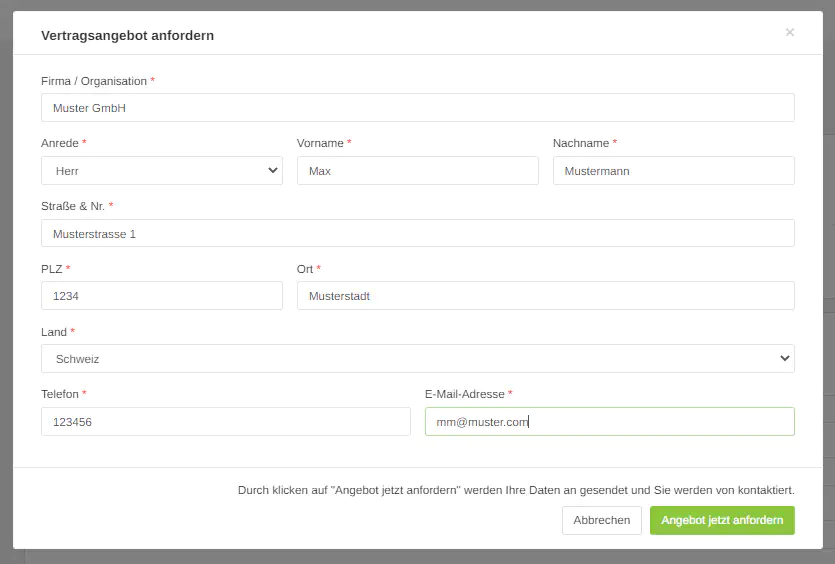Screen dimensions: 835x564
Task: Submit with Angebot jetzt anfordern button
Action: (x=722, y=520)
